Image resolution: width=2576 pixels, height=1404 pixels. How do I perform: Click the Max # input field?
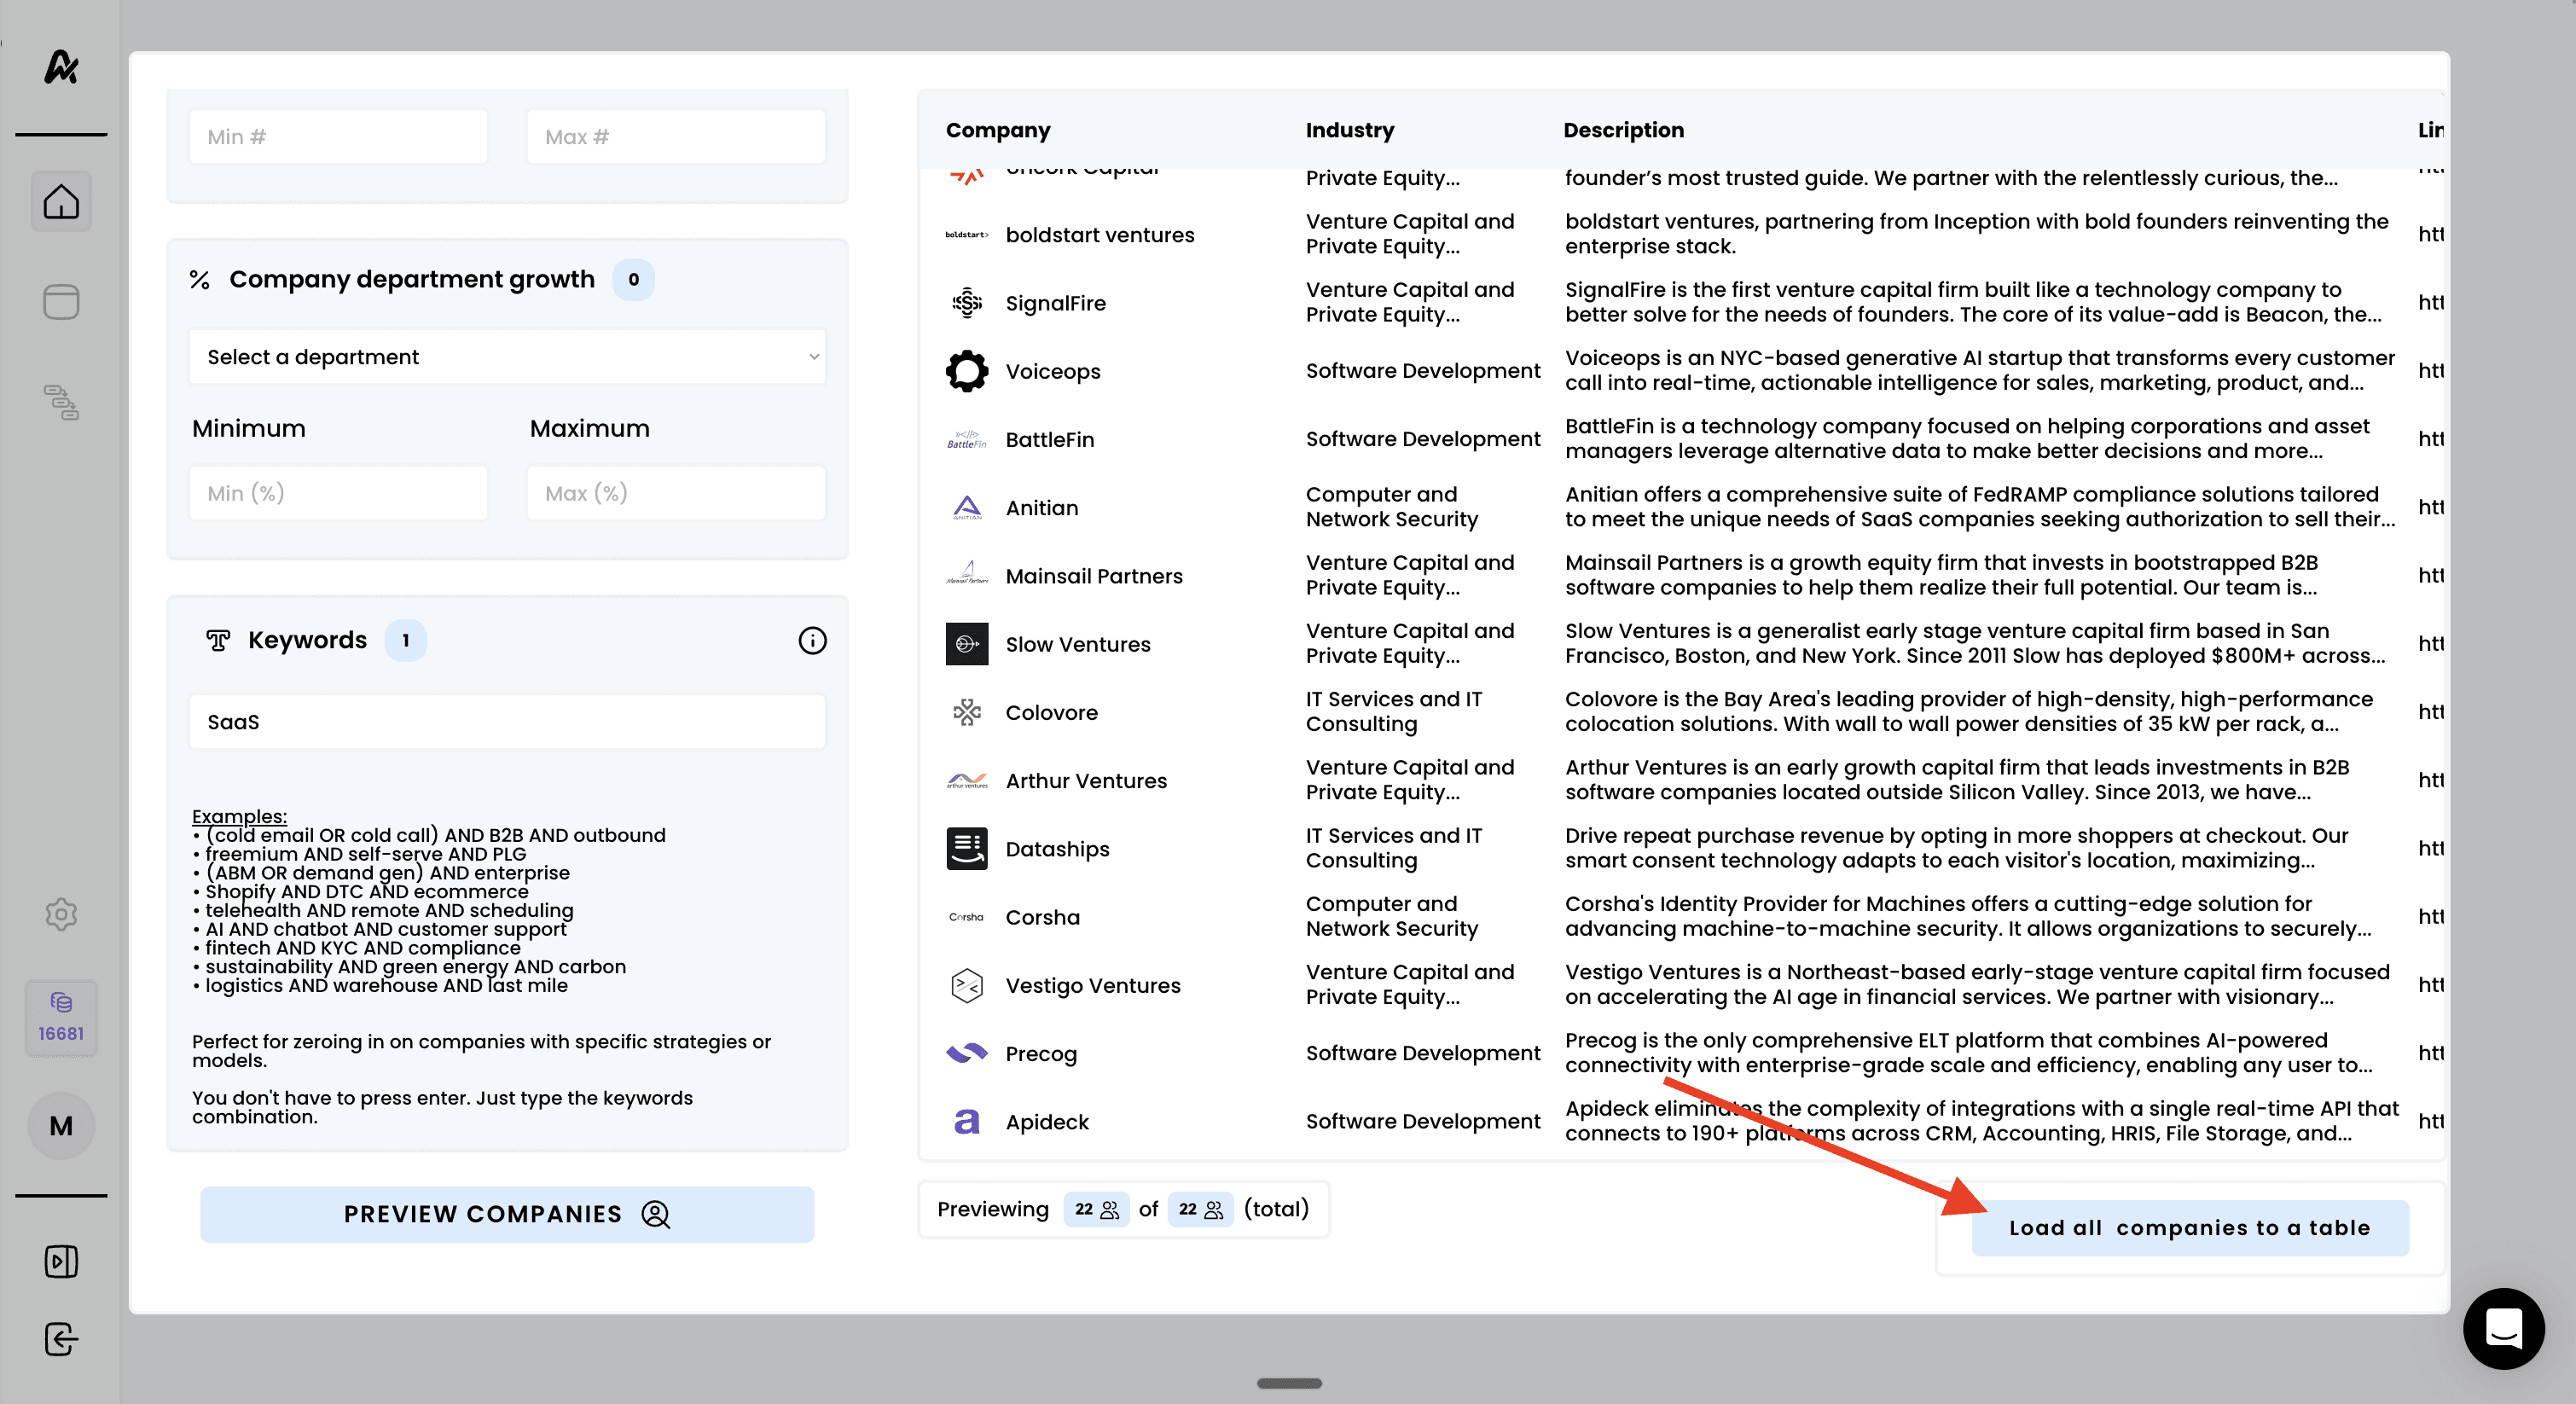click(676, 137)
